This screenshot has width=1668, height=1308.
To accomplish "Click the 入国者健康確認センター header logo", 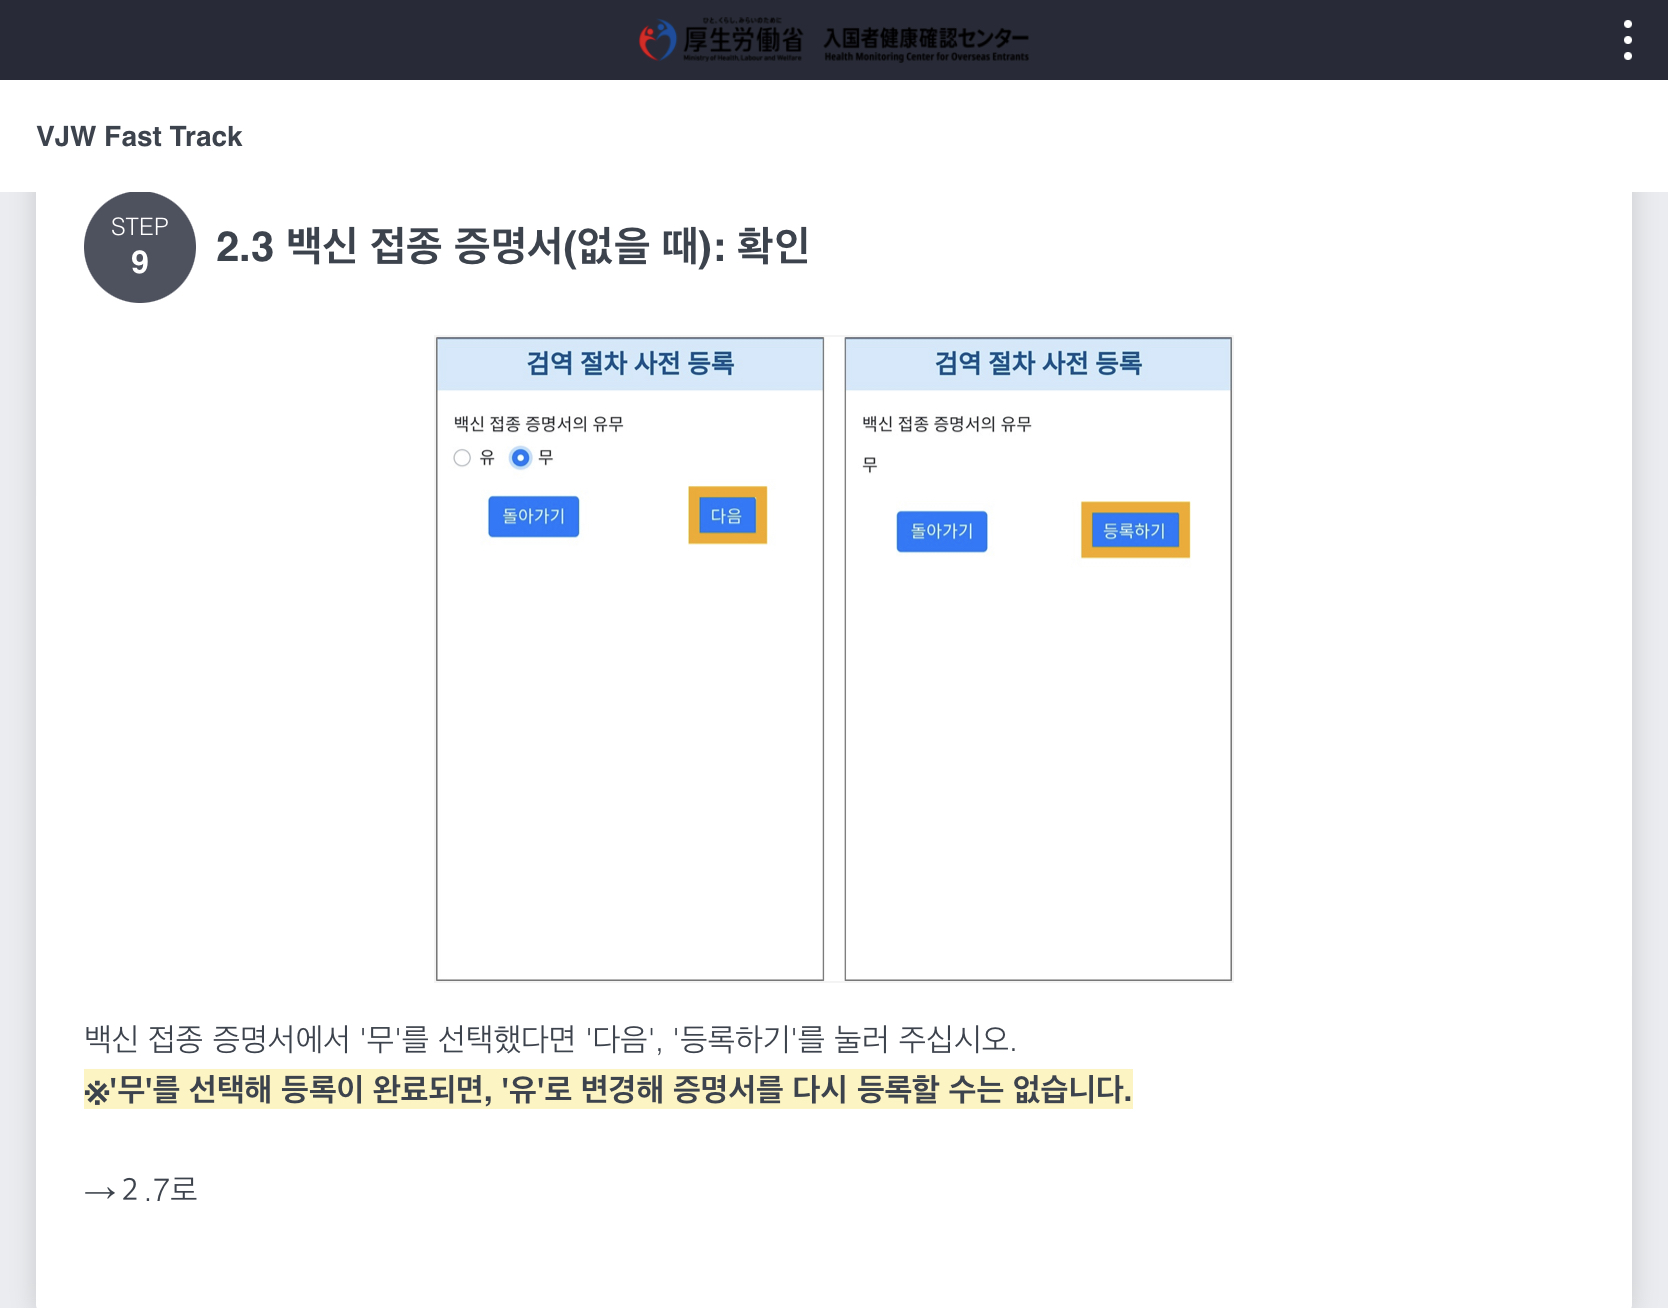I will pos(927,42).
